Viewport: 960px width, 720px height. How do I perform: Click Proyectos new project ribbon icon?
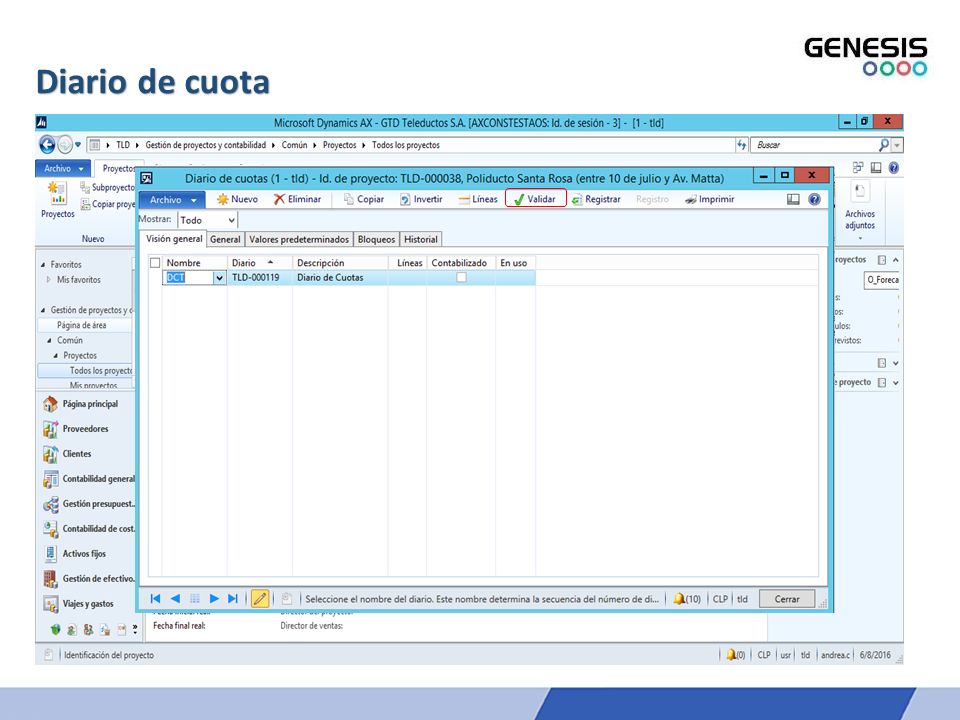[x=58, y=200]
